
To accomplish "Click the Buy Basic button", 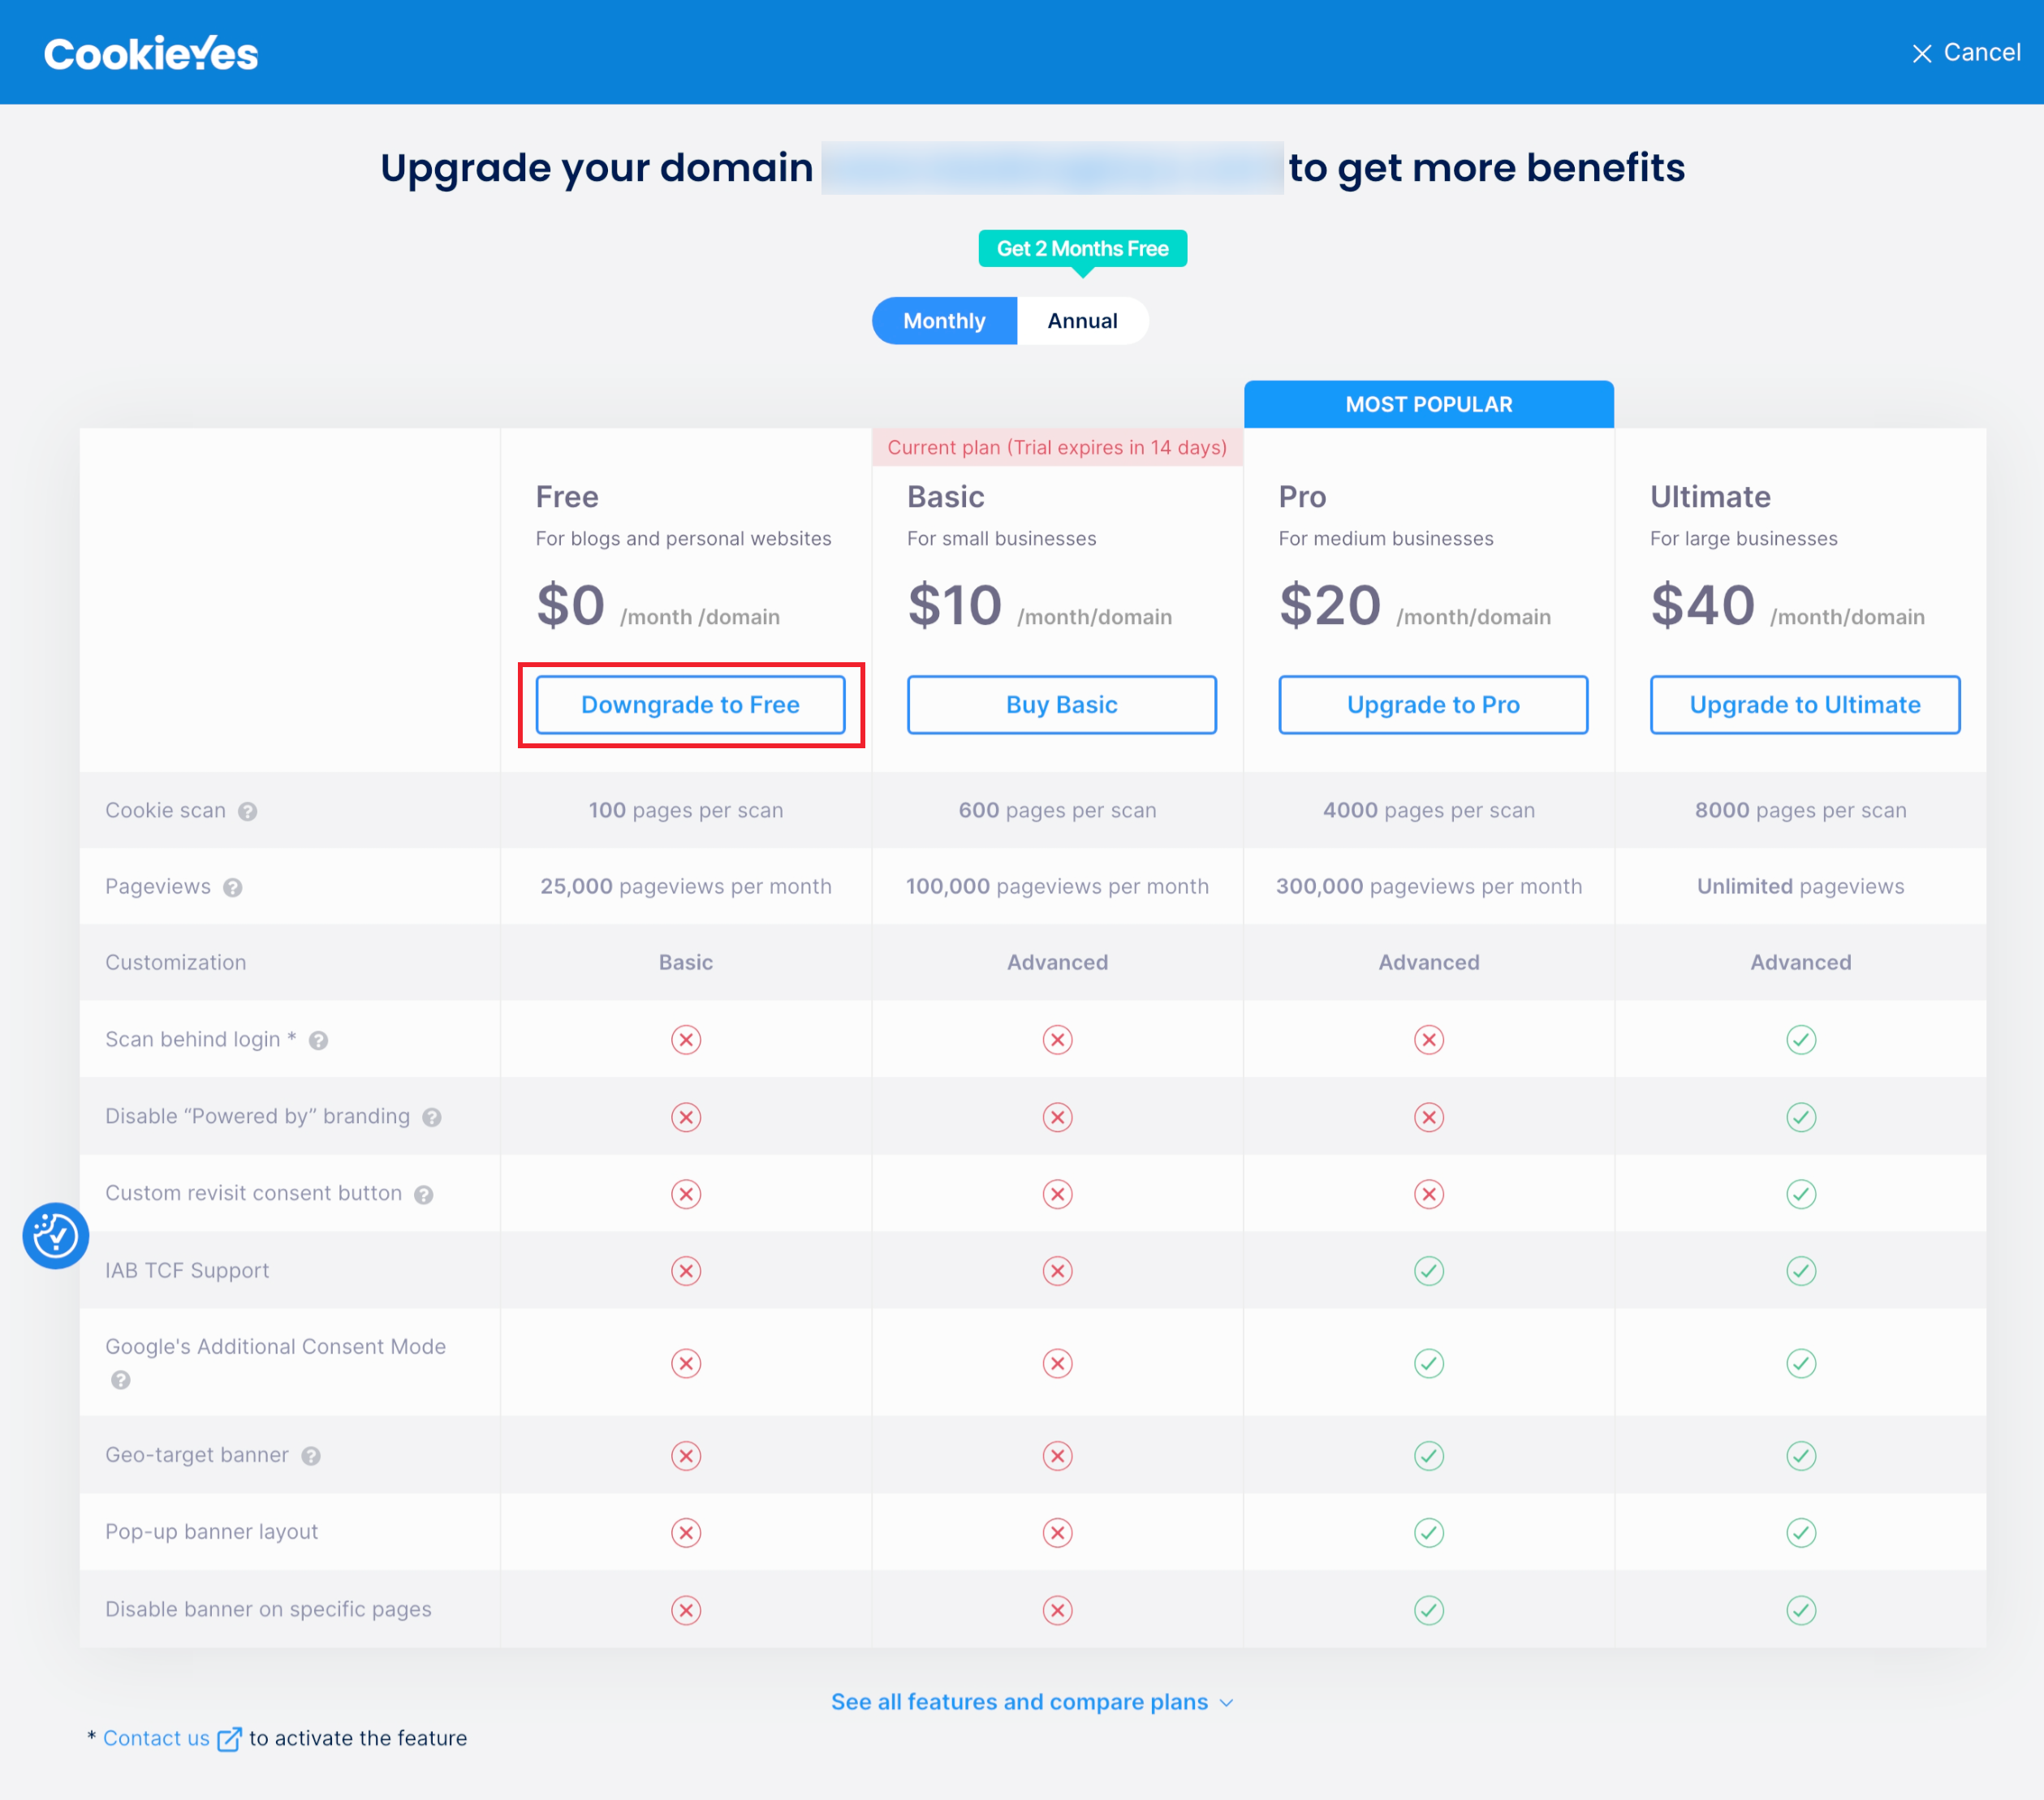I will [1061, 705].
